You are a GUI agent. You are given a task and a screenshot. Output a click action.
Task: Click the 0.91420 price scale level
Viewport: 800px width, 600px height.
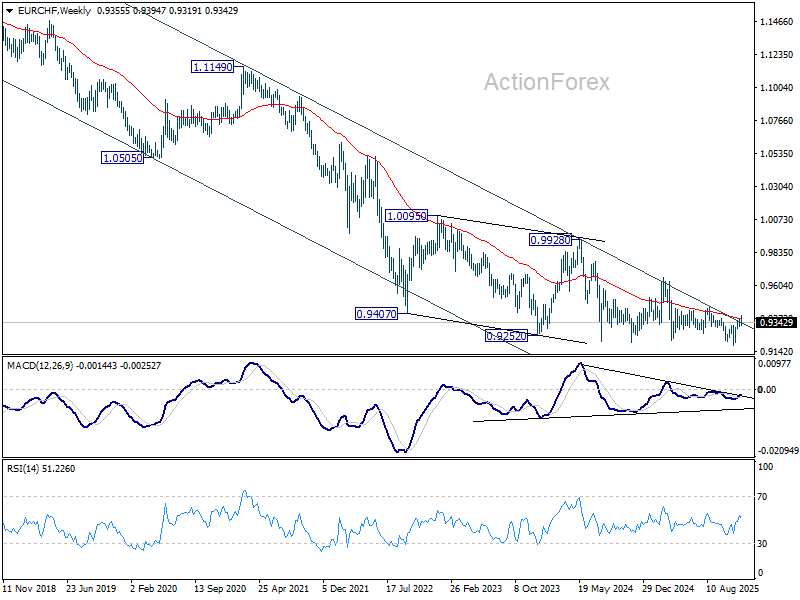[x=777, y=352]
